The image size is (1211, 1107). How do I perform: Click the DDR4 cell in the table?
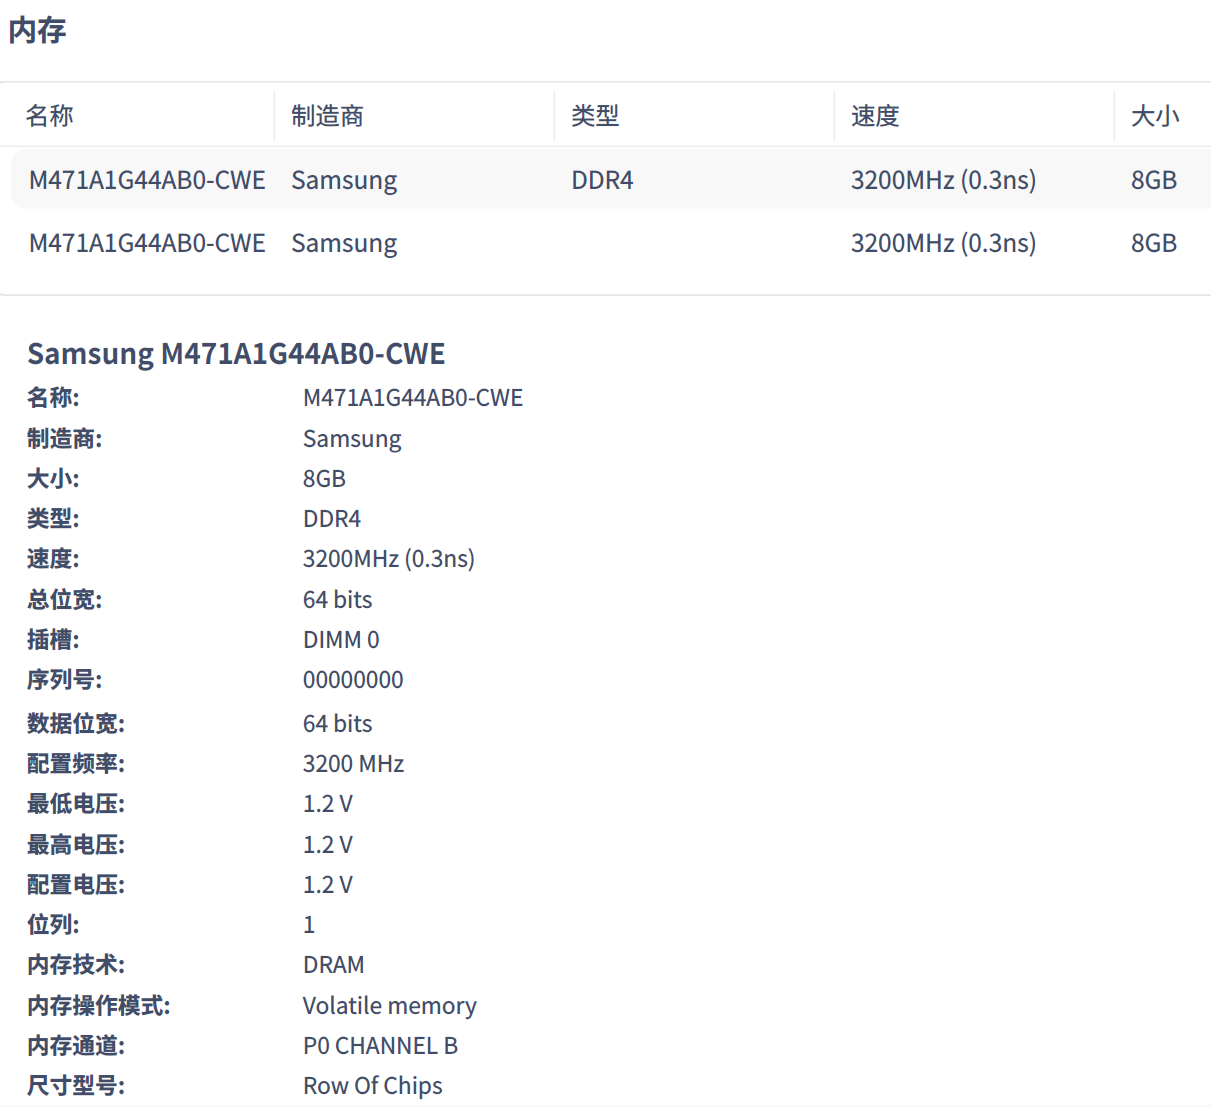pyautogui.click(x=602, y=180)
